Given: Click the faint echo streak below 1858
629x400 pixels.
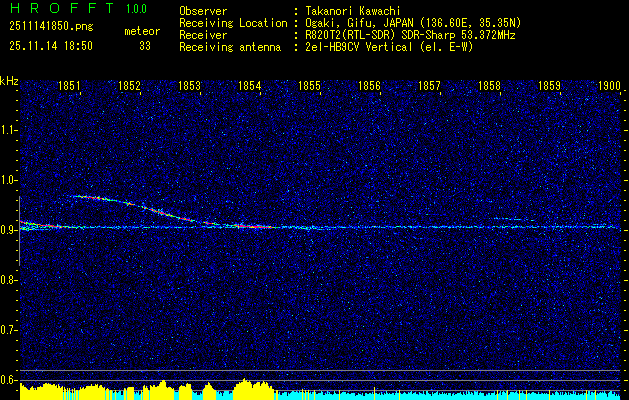Looking at the screenshot, I should click(508, 219).
